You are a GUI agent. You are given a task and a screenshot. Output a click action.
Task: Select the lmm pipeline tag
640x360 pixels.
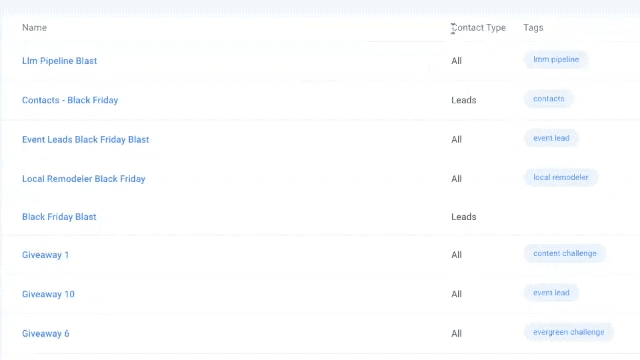tap(556, 60)
